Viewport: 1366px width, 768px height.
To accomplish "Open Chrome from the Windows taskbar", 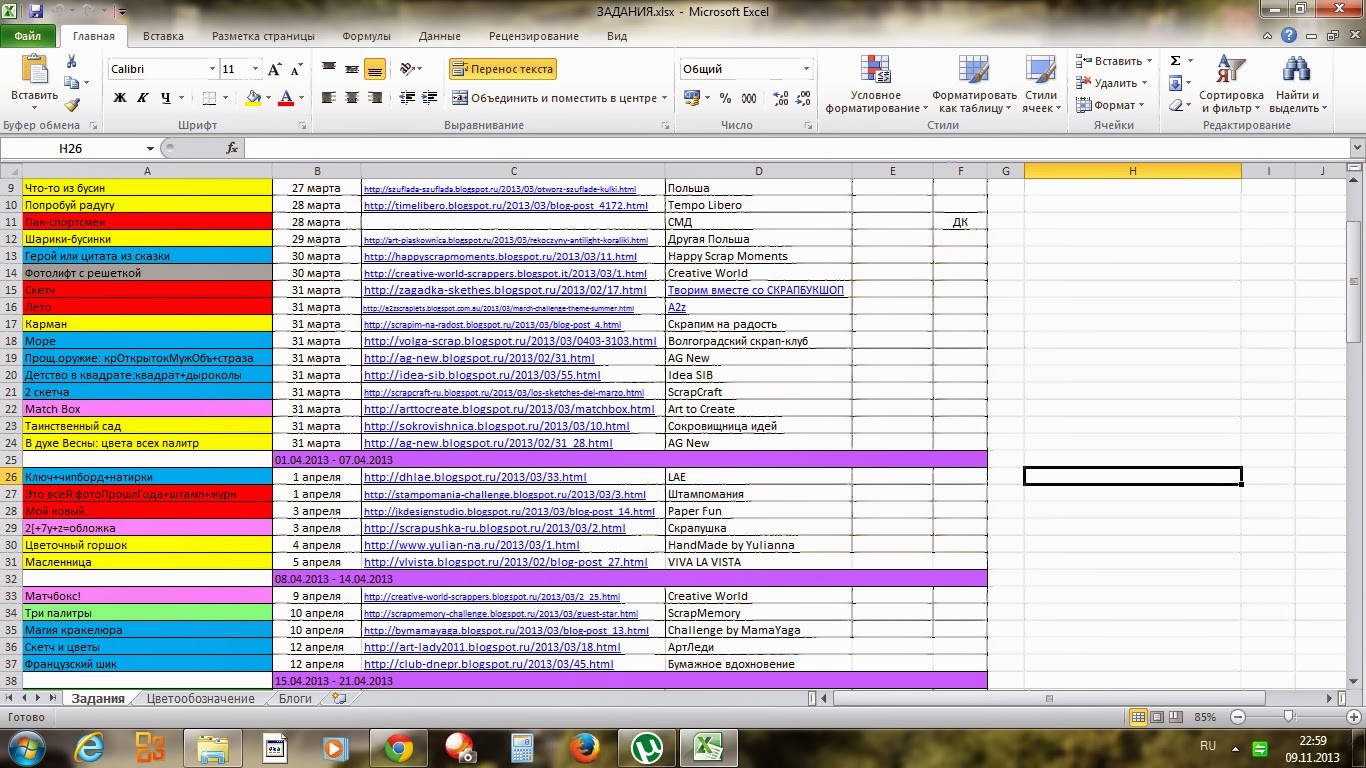I will click(x=399, y=747).
